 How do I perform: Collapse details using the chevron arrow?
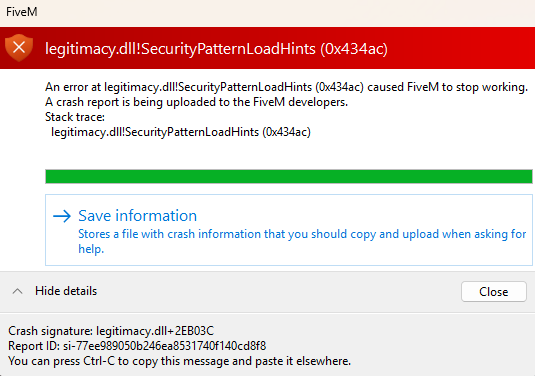click(17, 291)
